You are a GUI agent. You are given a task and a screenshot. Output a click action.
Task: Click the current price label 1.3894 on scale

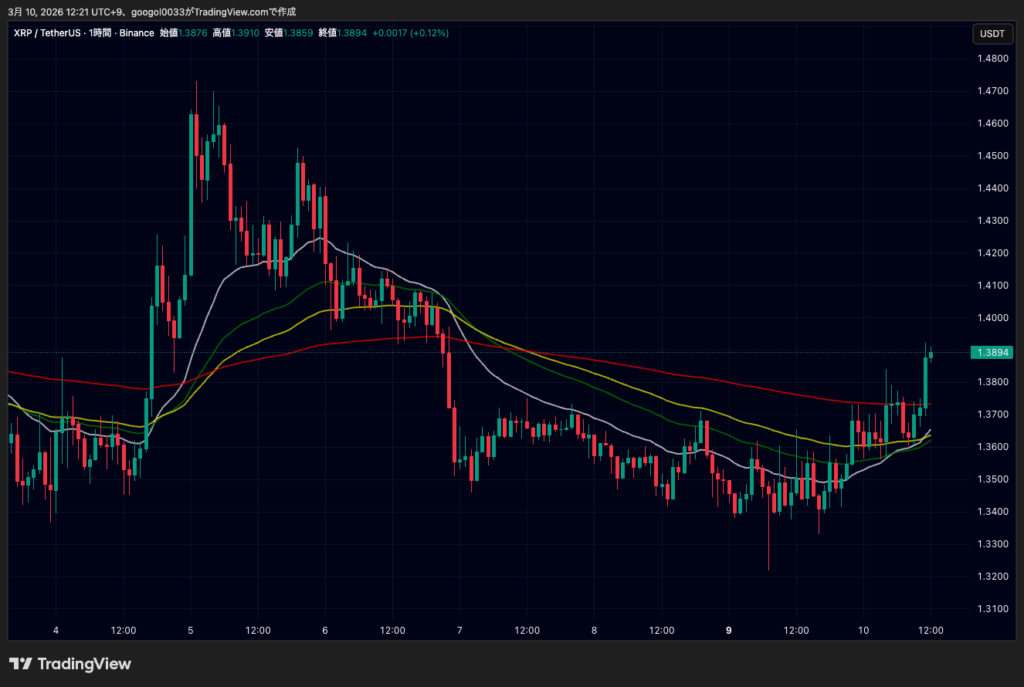click(993, 352)
